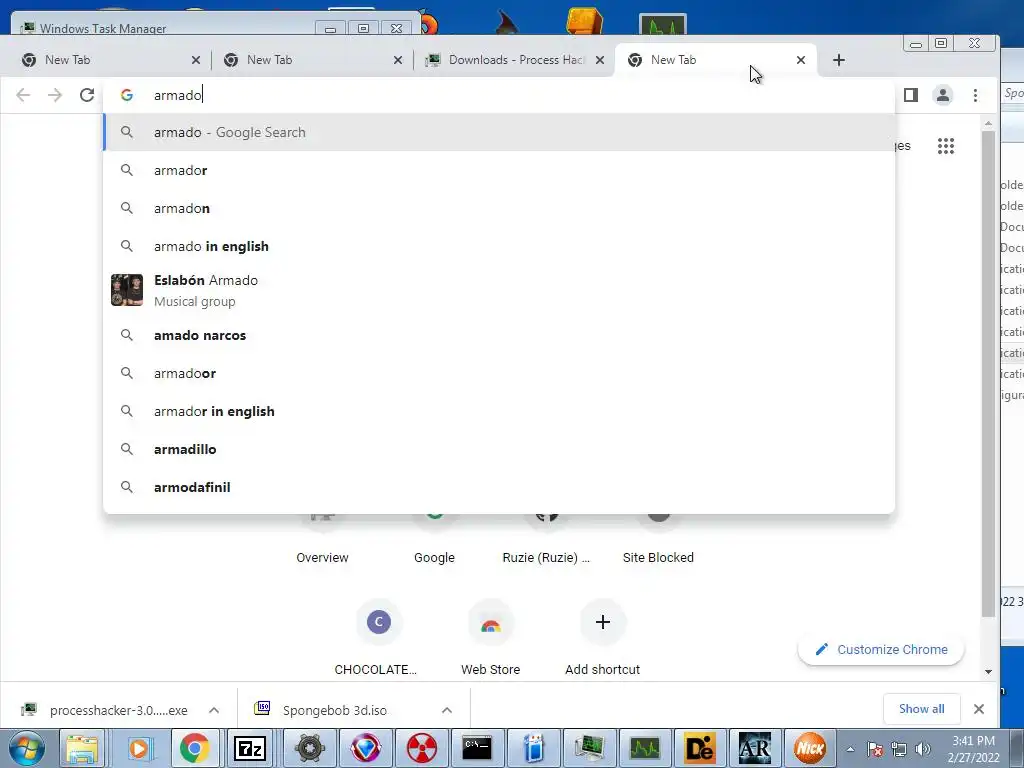This screenshot has height=768, width=1024.
Task: Click the Customize Chrome button
Action: pos(881,649)
